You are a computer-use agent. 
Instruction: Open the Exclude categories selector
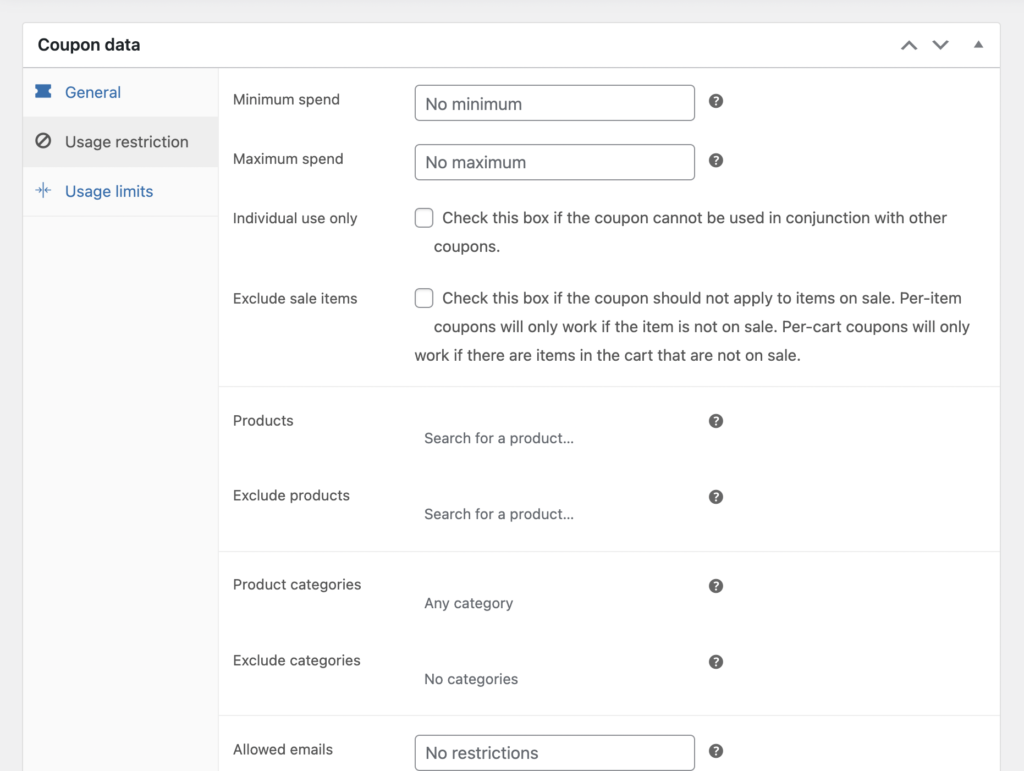click(554, 679)
